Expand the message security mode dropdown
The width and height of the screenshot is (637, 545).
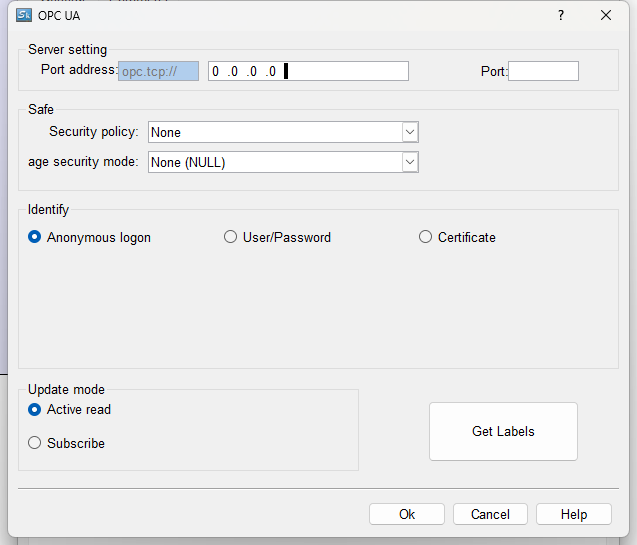[x=409, y=162]
